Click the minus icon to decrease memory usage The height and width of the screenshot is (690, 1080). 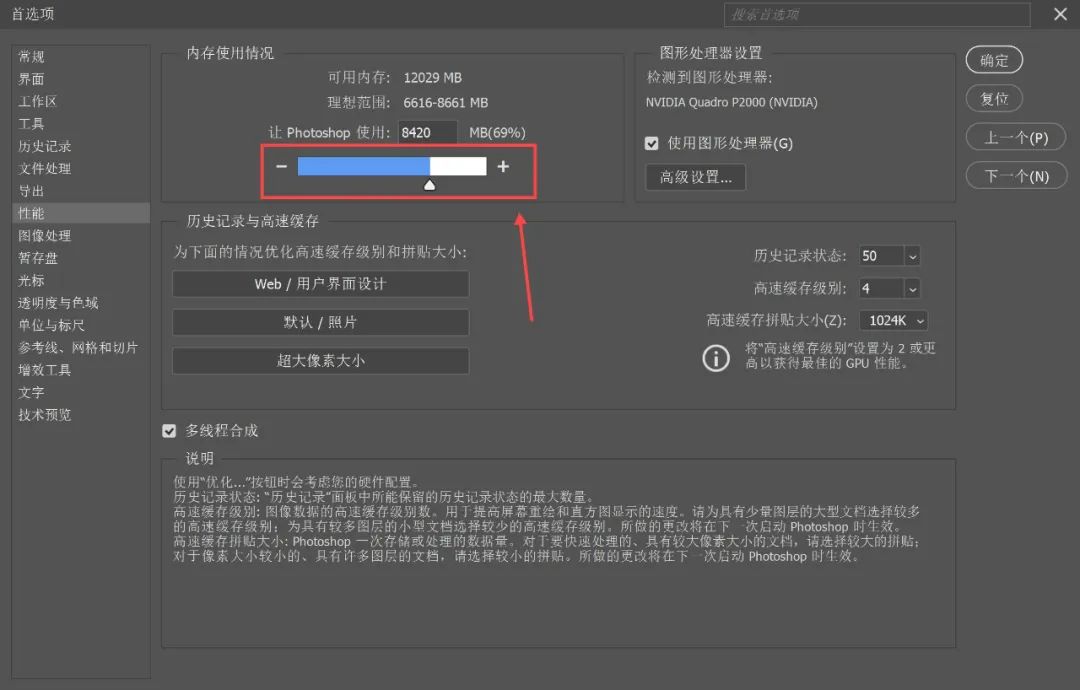281,166
